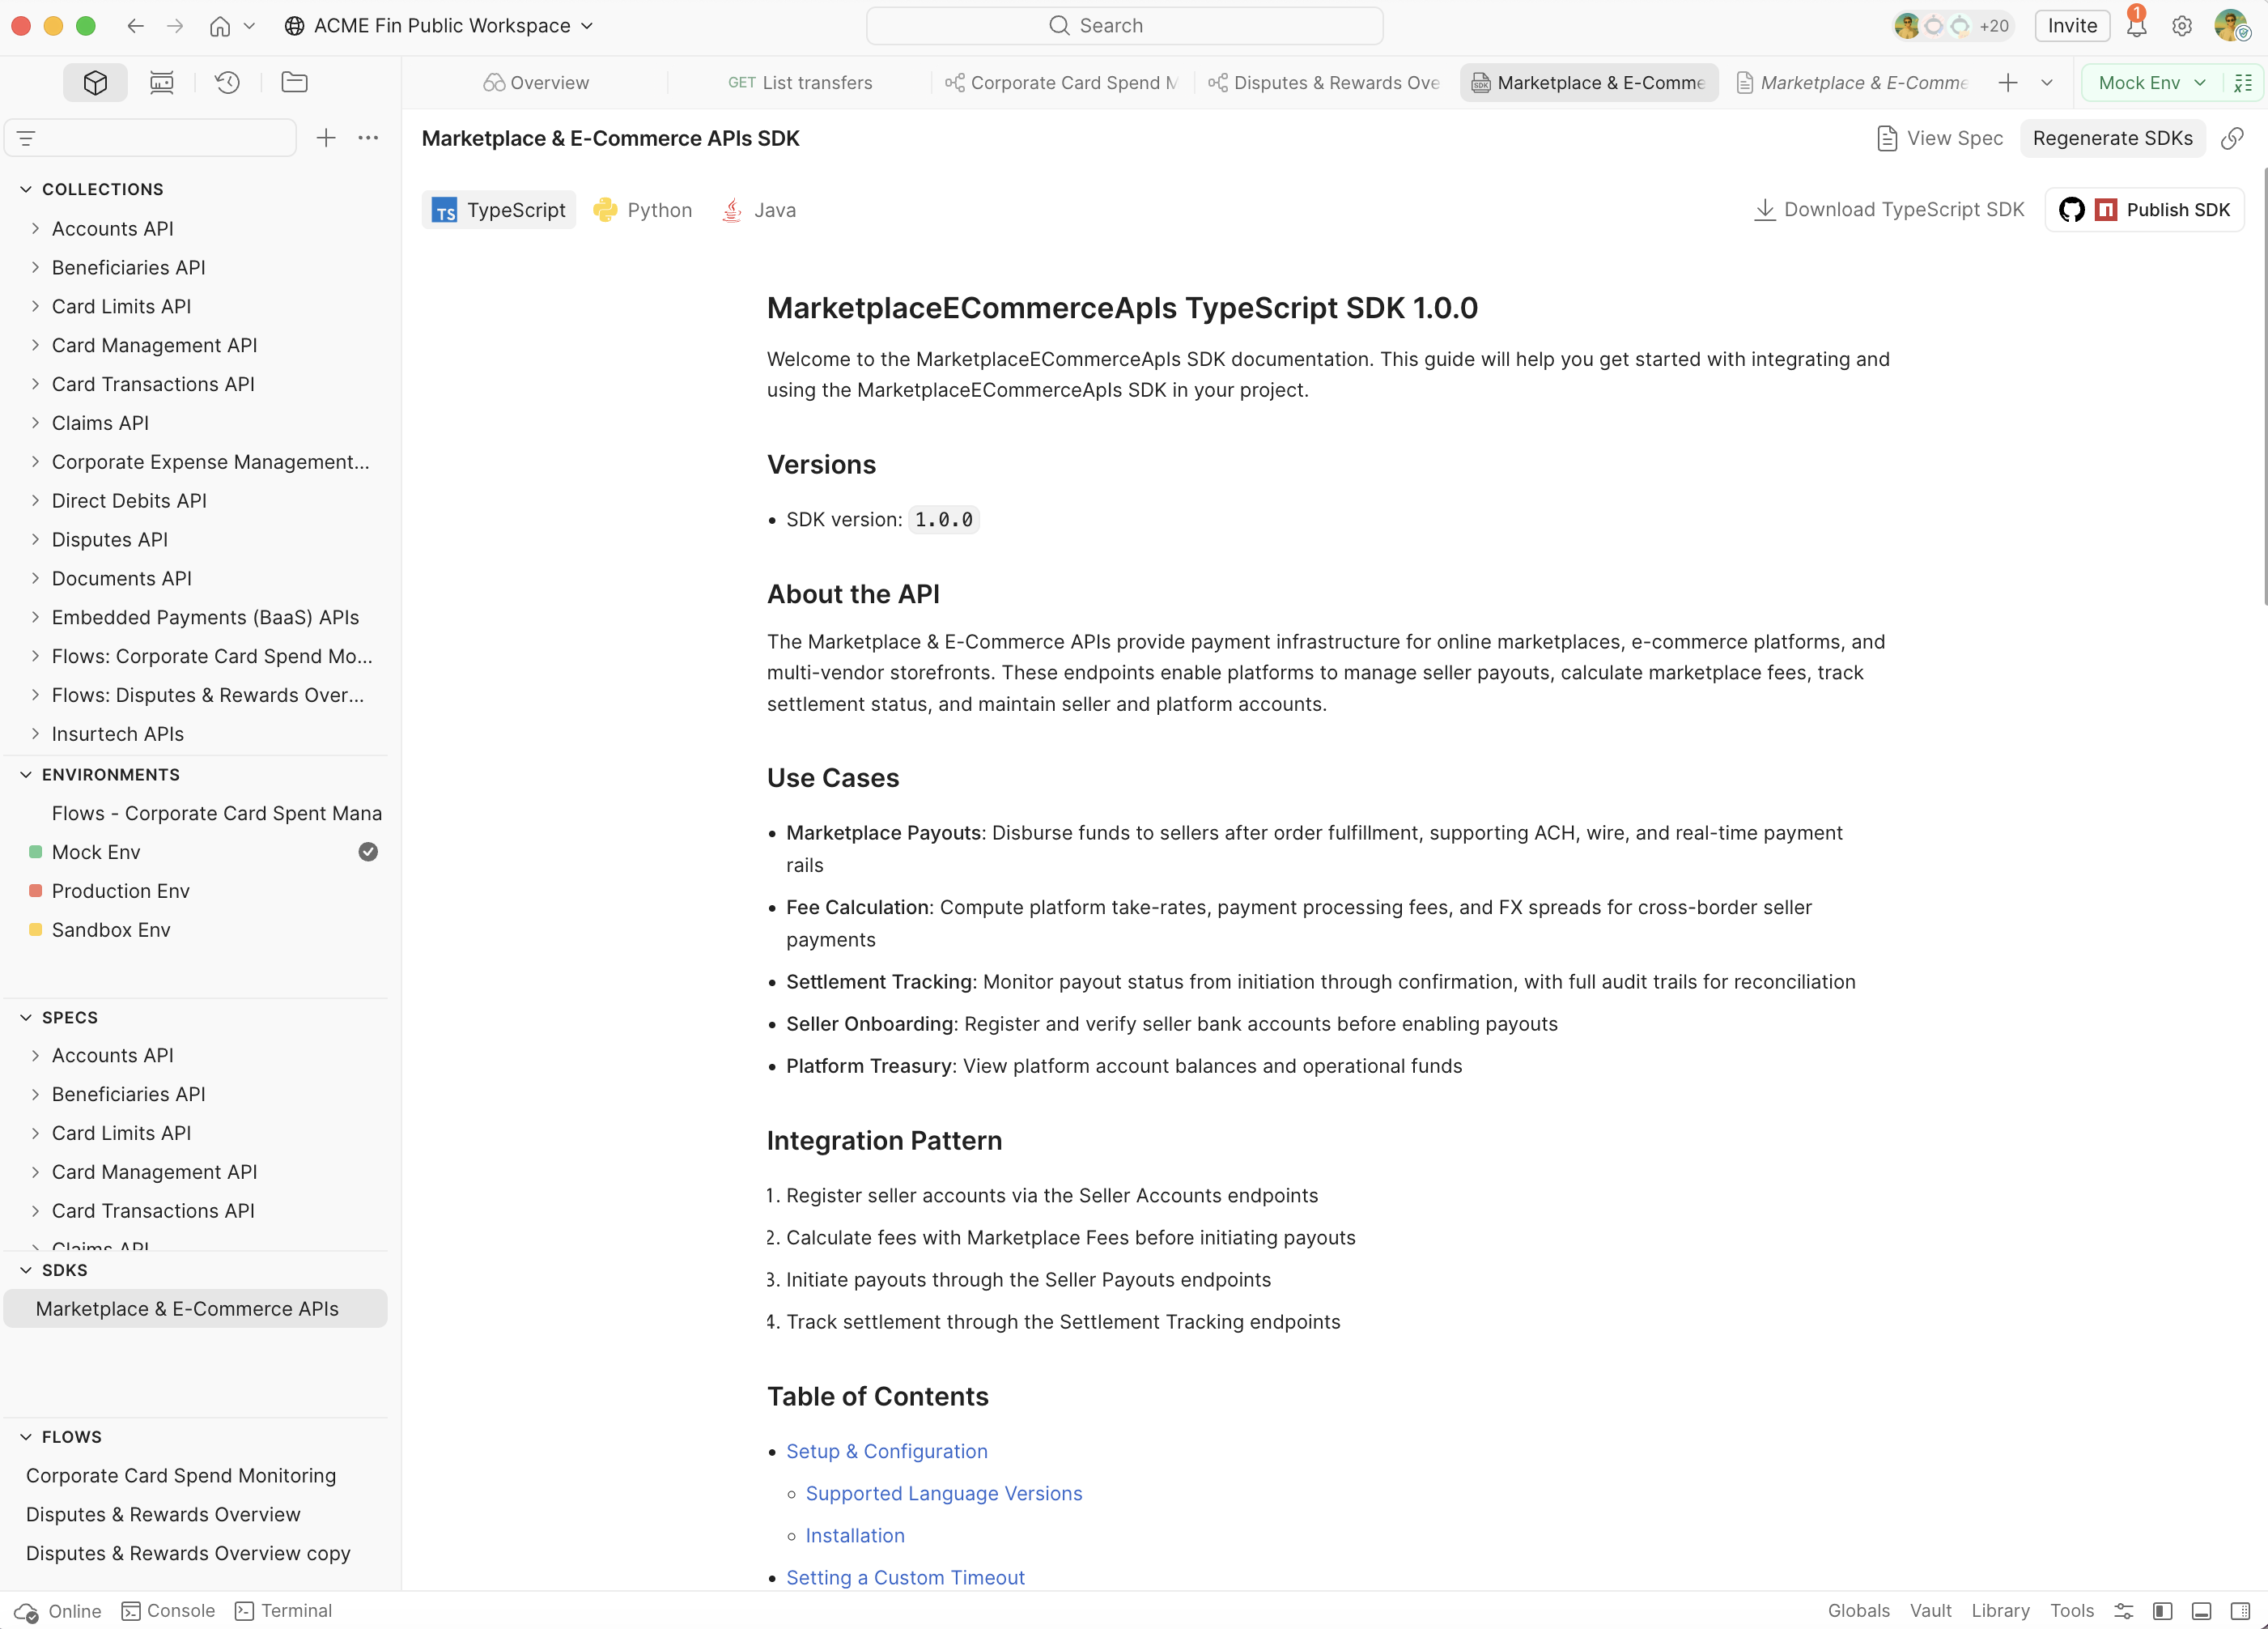Switch to Disputes & Rewards Overview tab
This screenshot has height=1629, width=2268.
pyautogui.click(x=1325, y=83)
